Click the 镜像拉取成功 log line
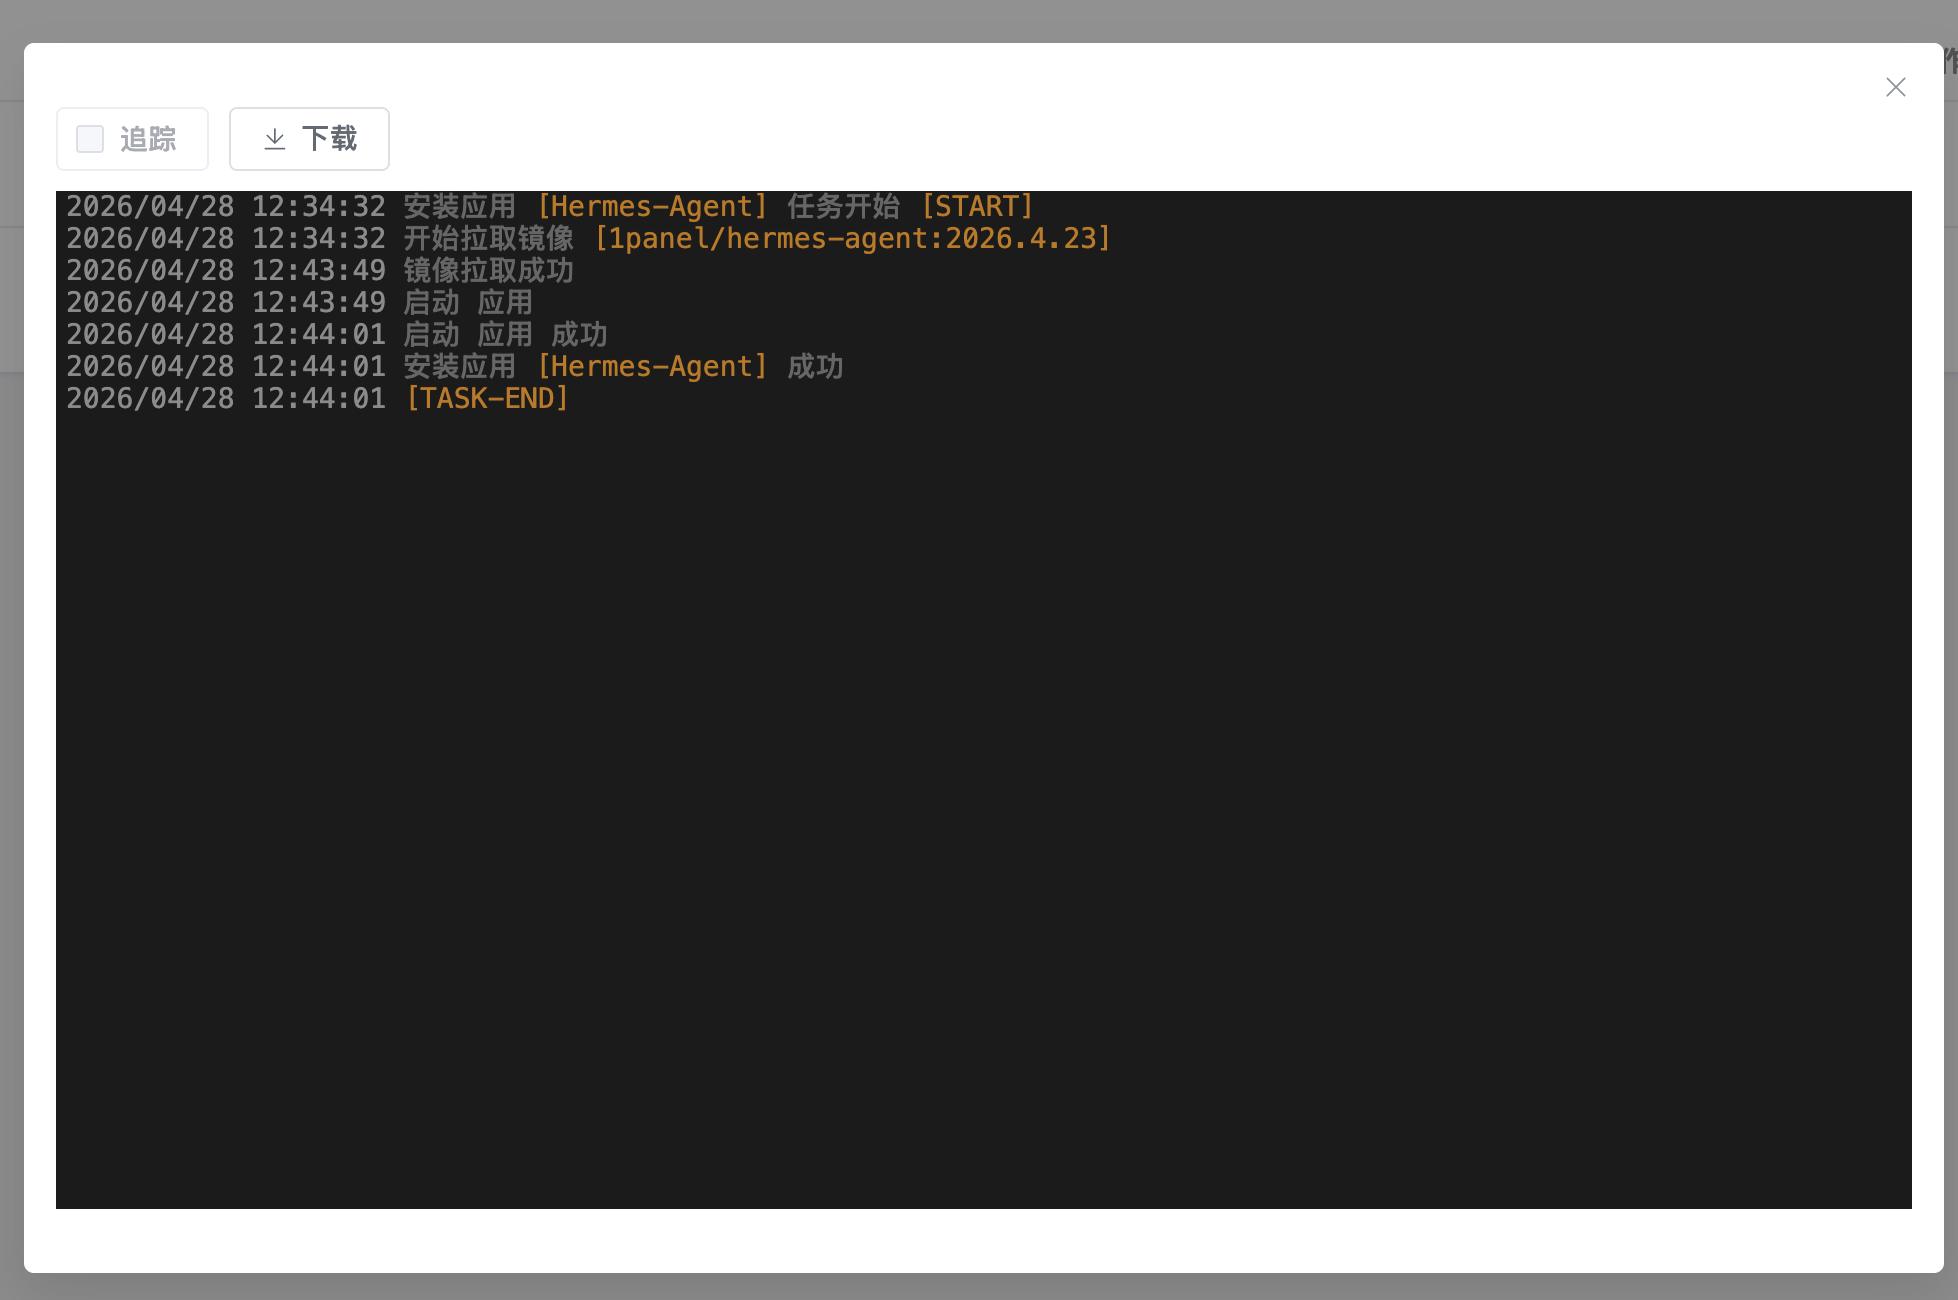Screen dimensions: 1958x1300 click(488, 271)
